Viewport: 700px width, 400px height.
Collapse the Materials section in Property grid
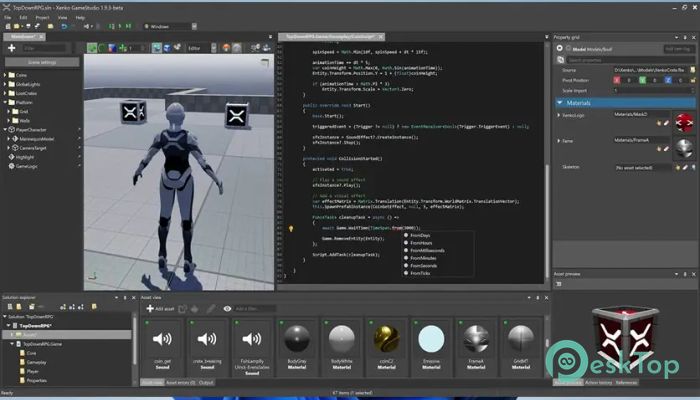(559, 103)
